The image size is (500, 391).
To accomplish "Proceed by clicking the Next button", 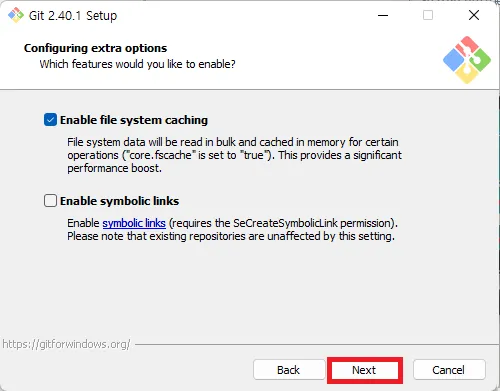I will 365,370.
